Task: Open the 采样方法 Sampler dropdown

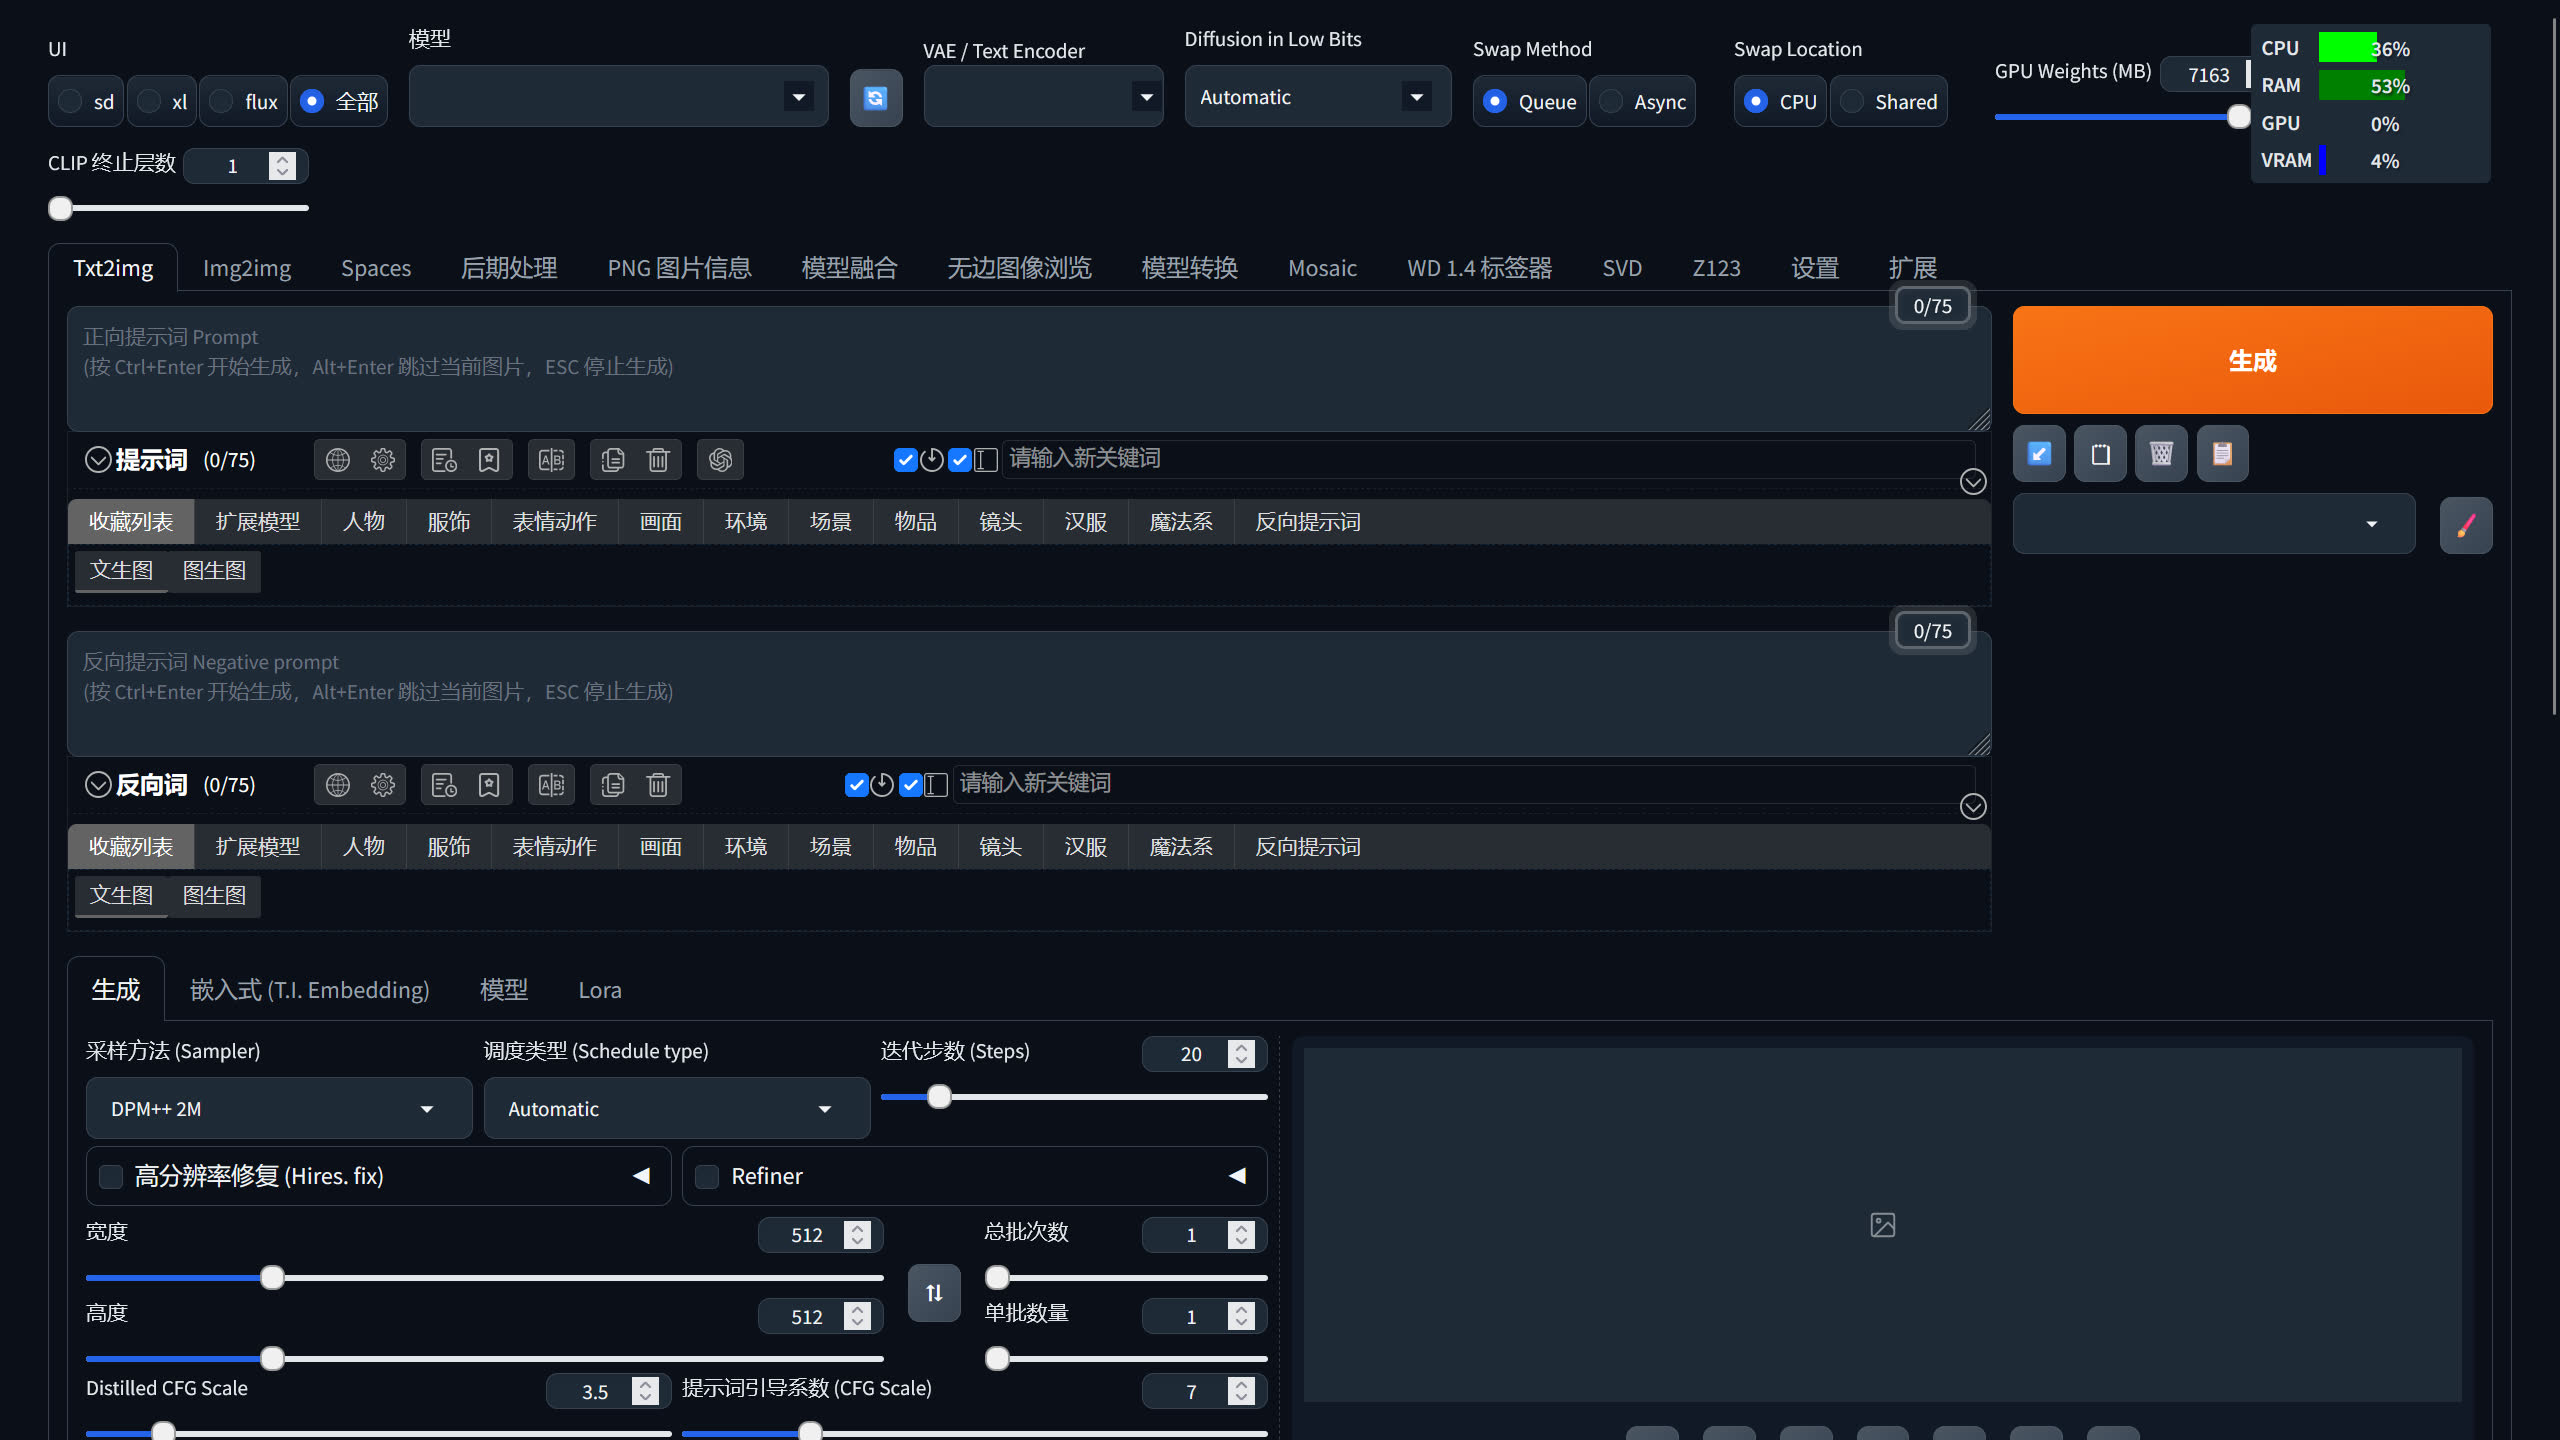Action: point(279,1108)
